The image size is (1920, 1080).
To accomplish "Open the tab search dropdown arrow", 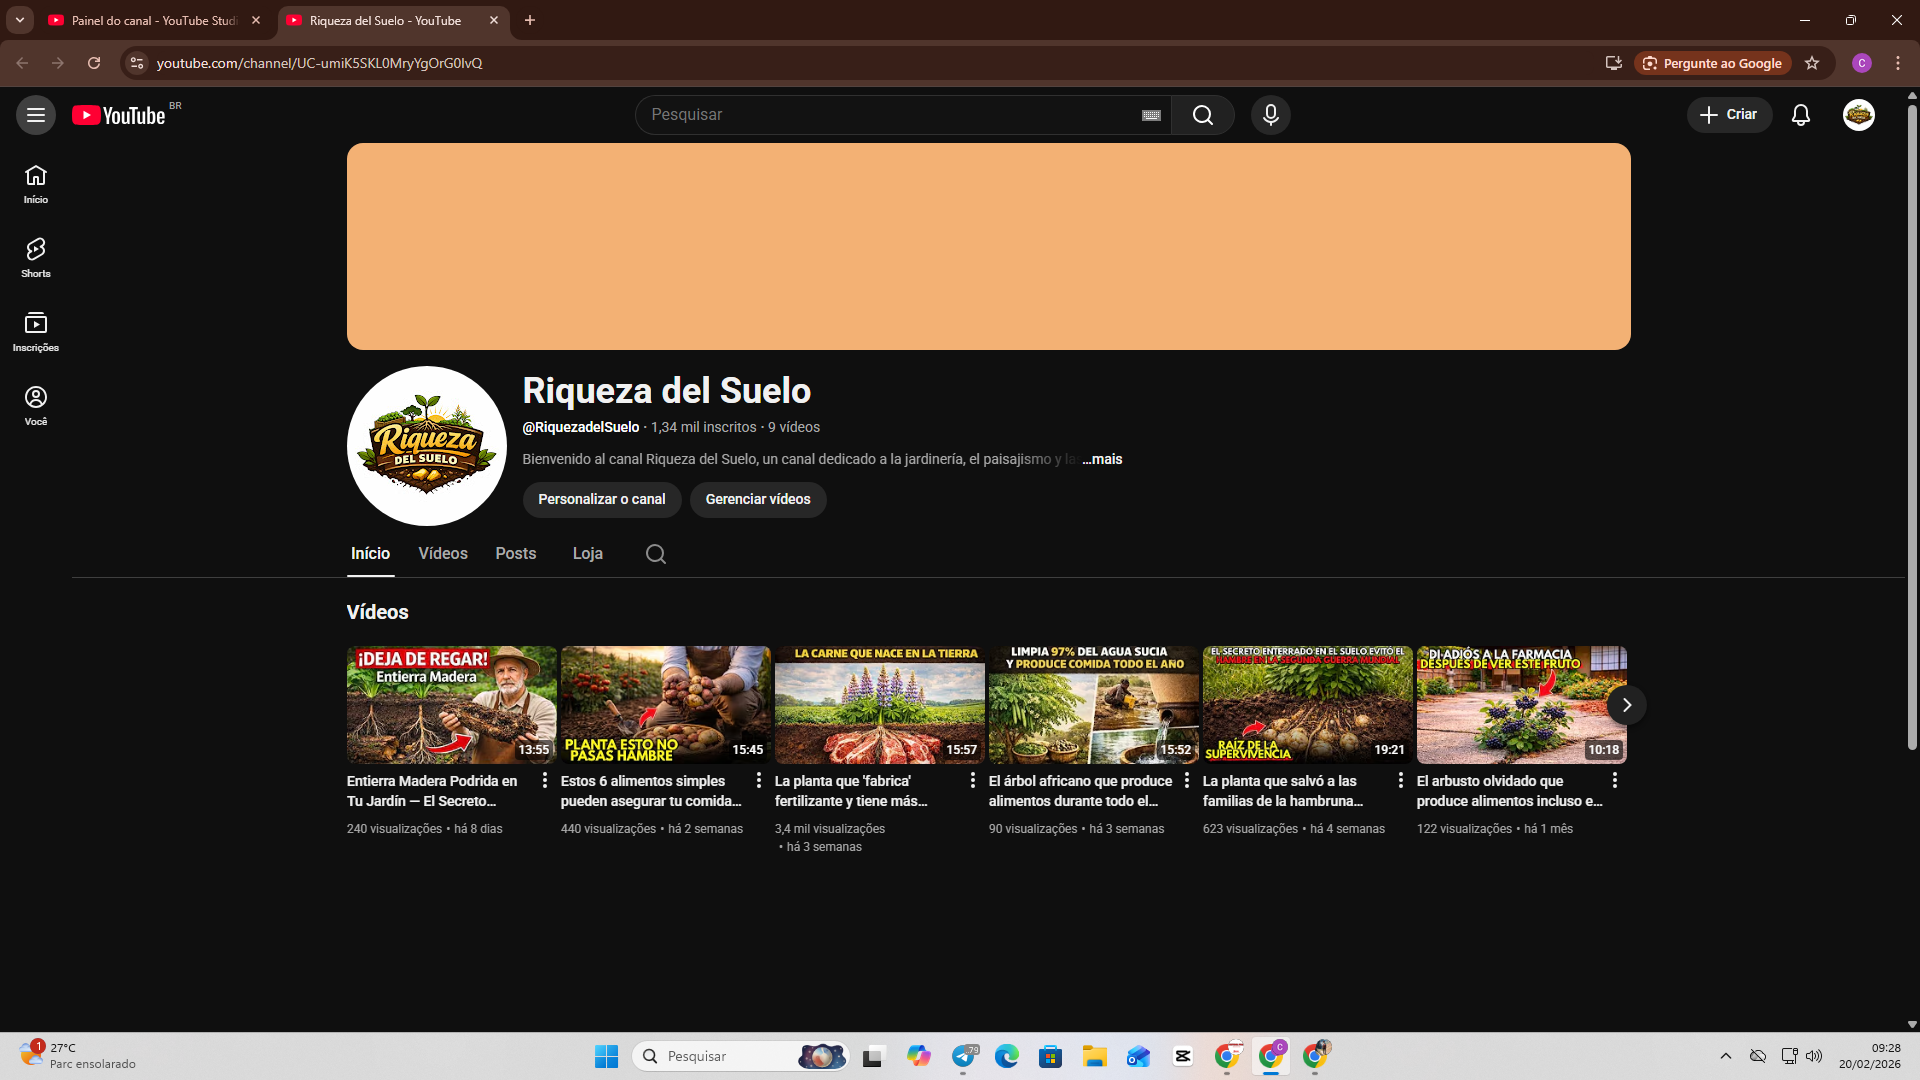I will 19,20.
